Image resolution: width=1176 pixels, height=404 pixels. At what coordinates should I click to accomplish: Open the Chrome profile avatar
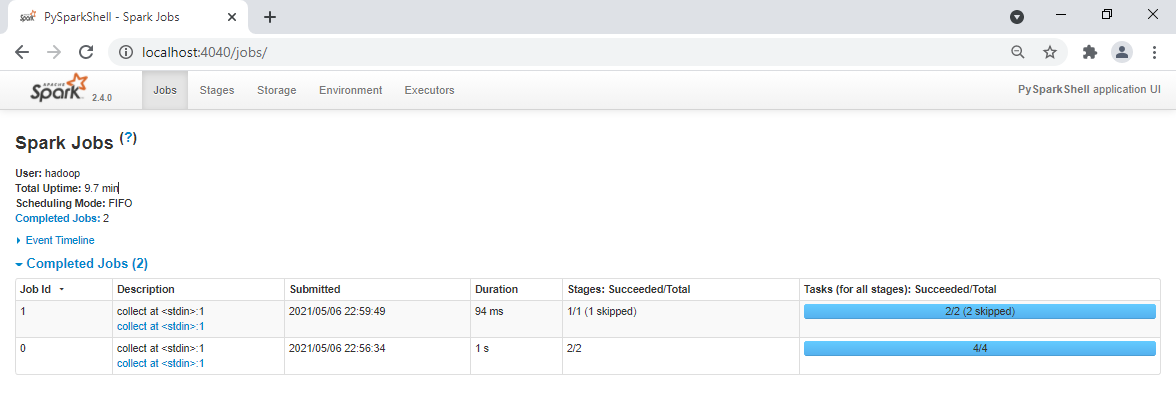[1122, 52]
